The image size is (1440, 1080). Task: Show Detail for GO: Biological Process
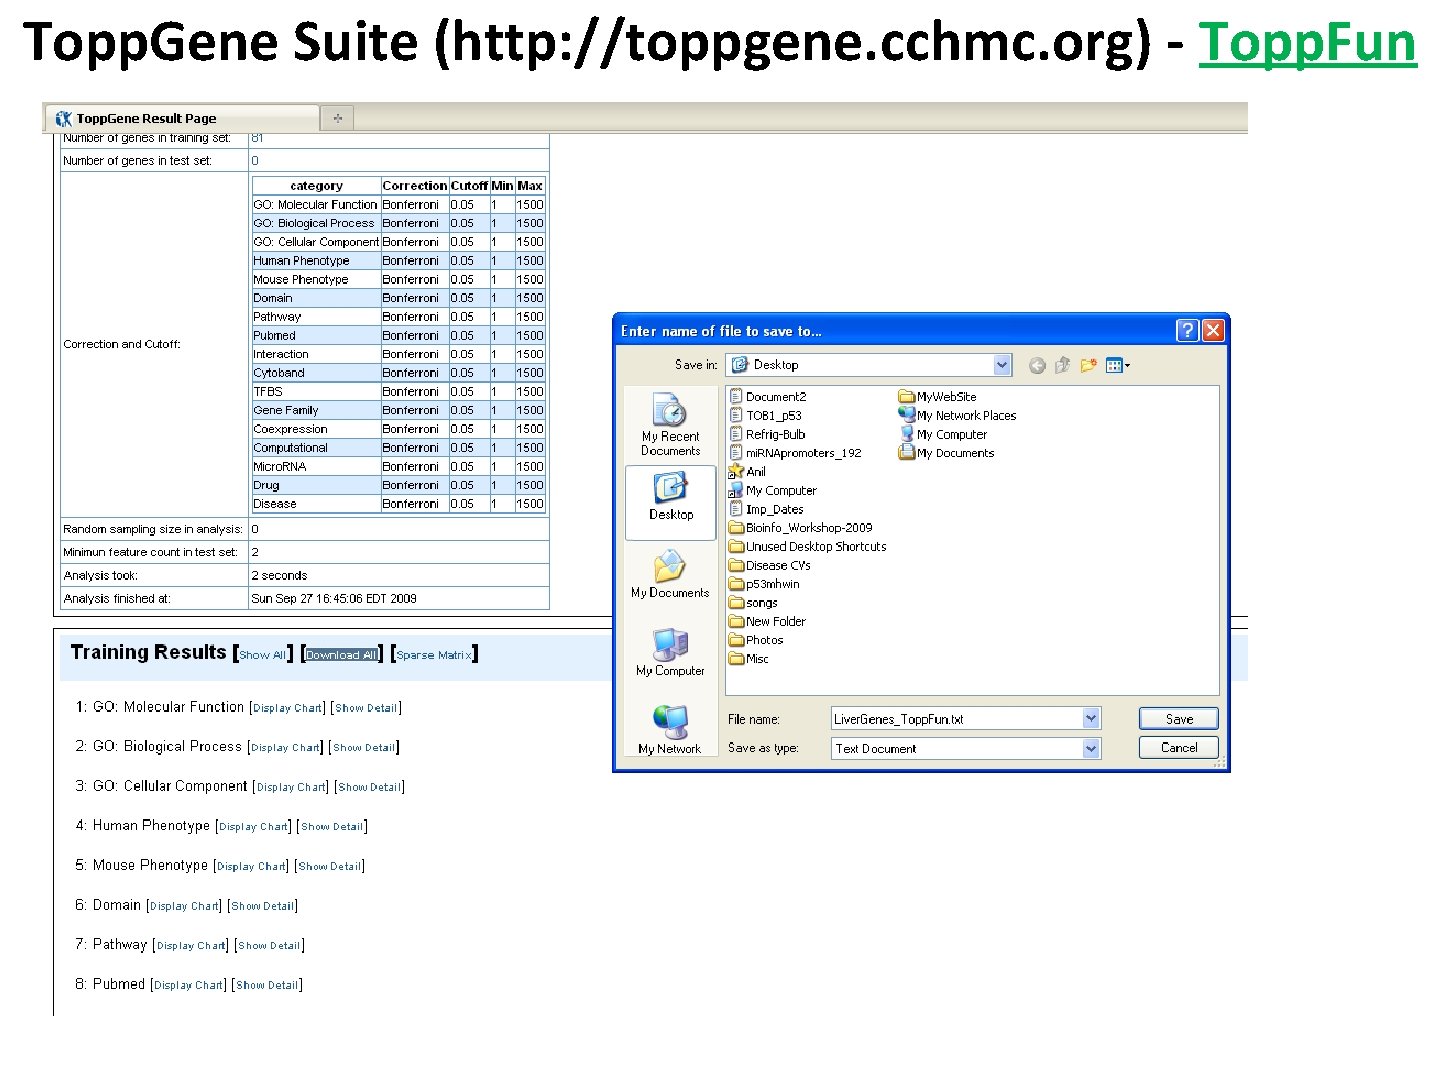click(x=364, y=748)
